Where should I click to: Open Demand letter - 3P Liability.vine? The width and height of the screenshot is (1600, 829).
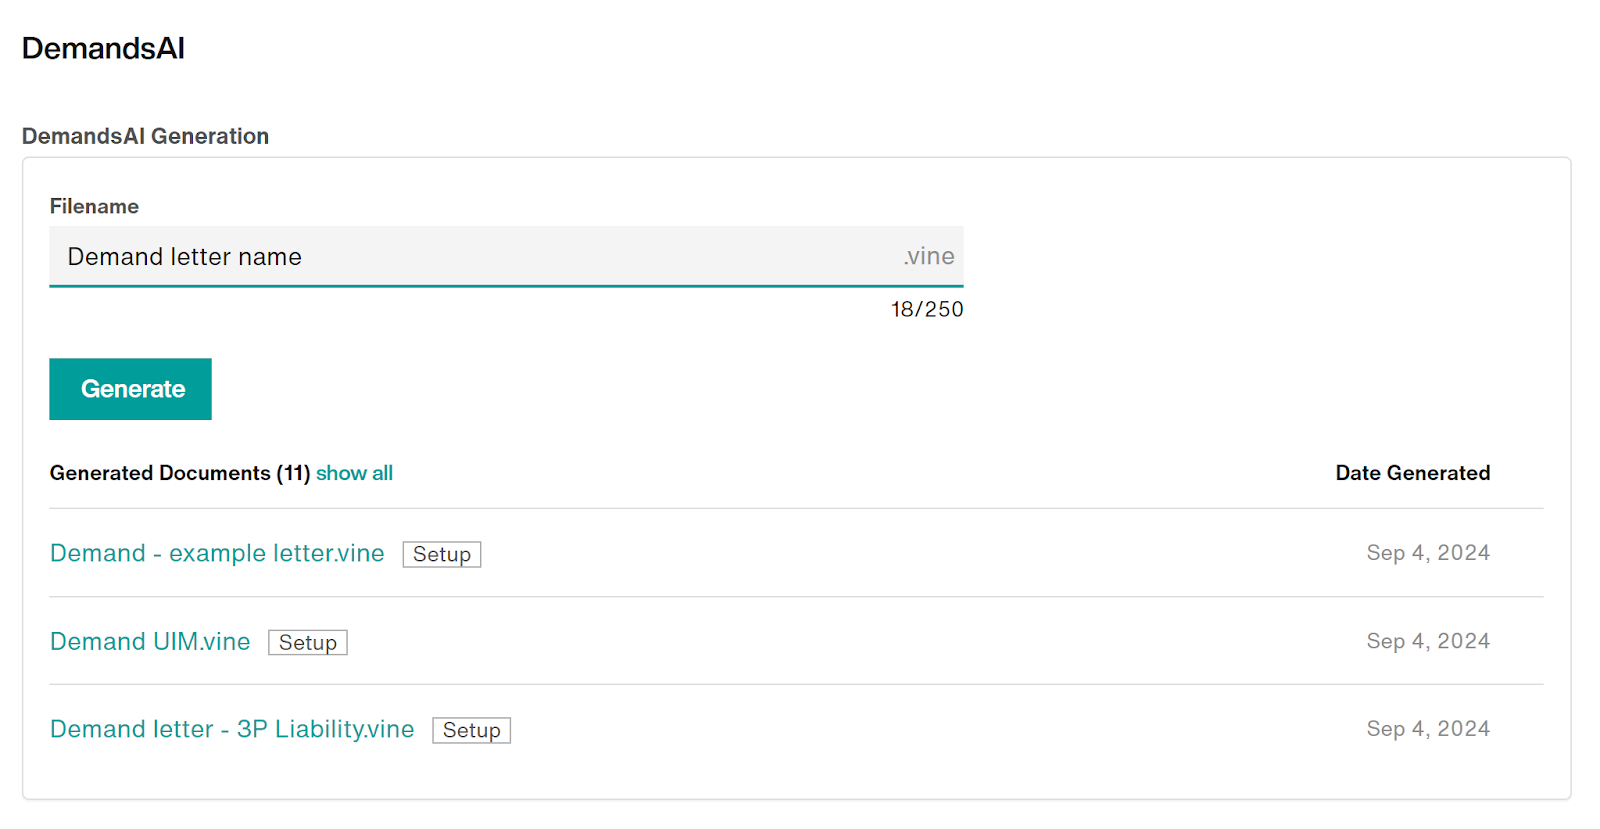(232, 729)
